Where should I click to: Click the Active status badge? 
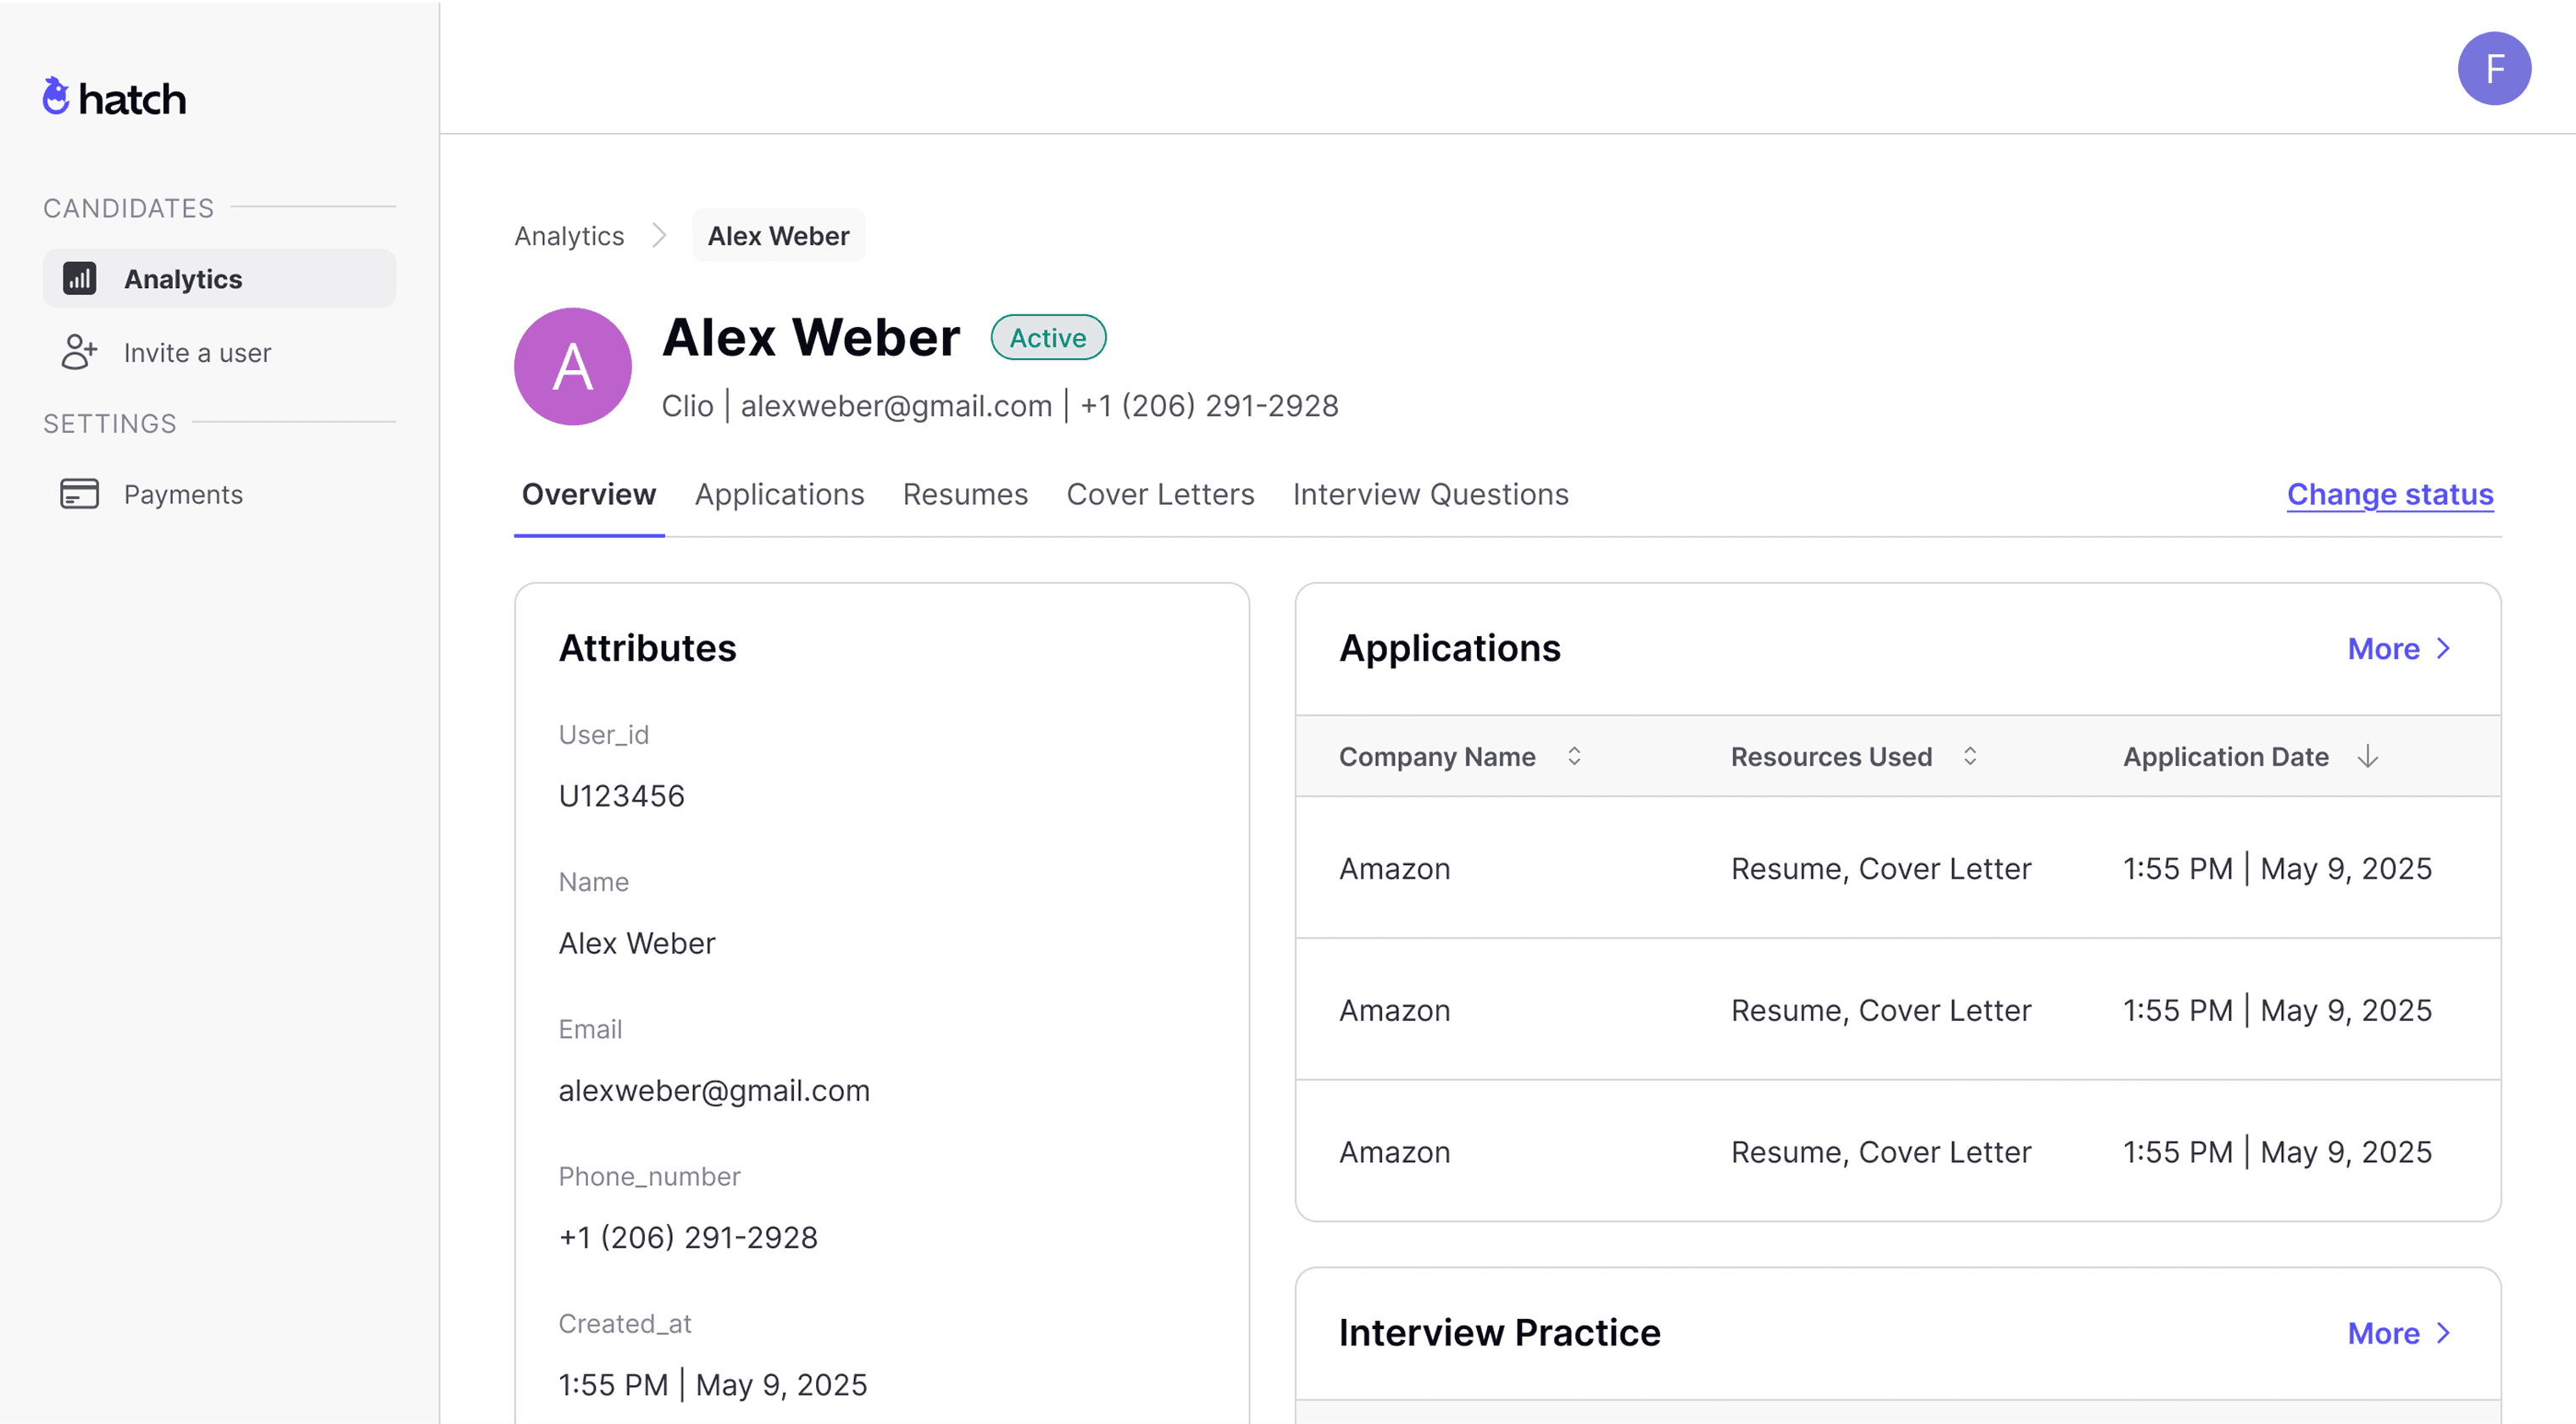pyautogui.click(x=1047, y=338)
